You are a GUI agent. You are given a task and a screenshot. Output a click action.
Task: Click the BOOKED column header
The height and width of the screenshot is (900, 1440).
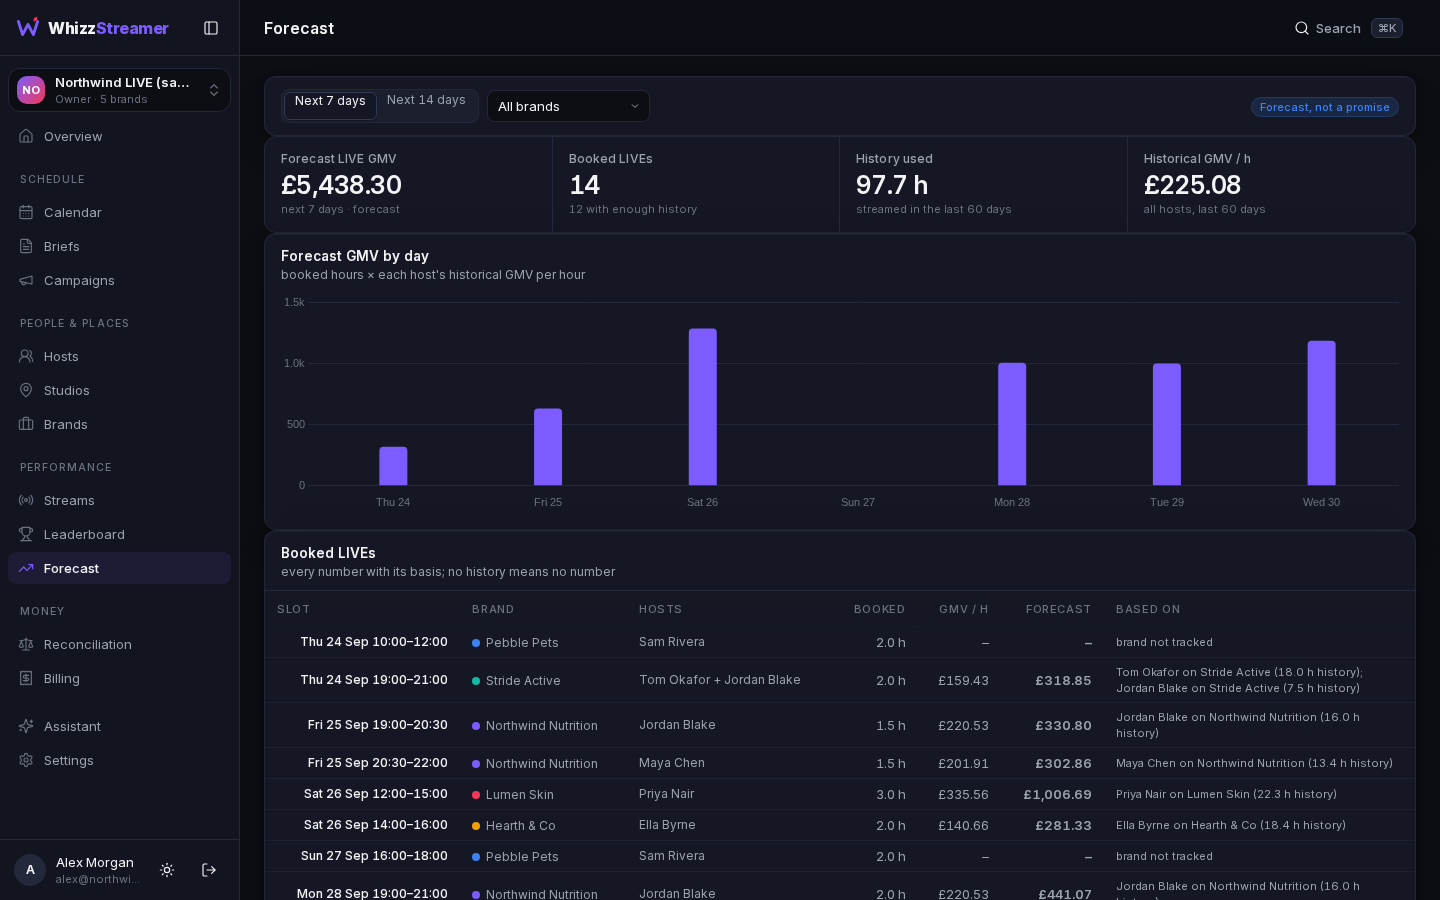click(x=879, y=609)
